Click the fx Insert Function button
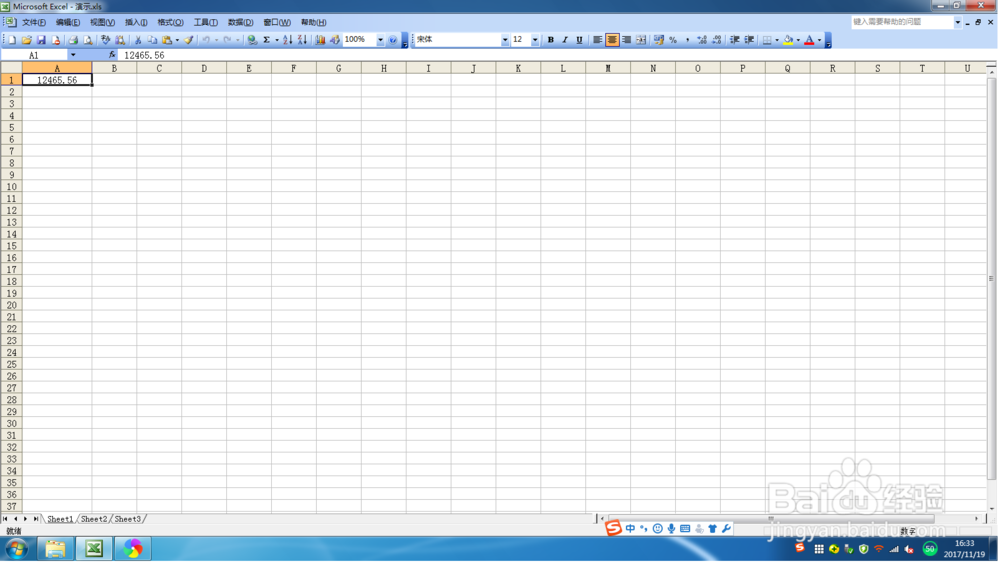1000x564 pixels. (112, 55)
